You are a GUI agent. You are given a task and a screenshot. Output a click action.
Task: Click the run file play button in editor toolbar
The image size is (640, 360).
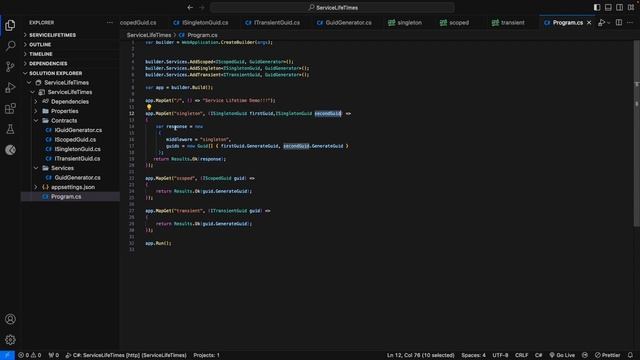(601, 23)
